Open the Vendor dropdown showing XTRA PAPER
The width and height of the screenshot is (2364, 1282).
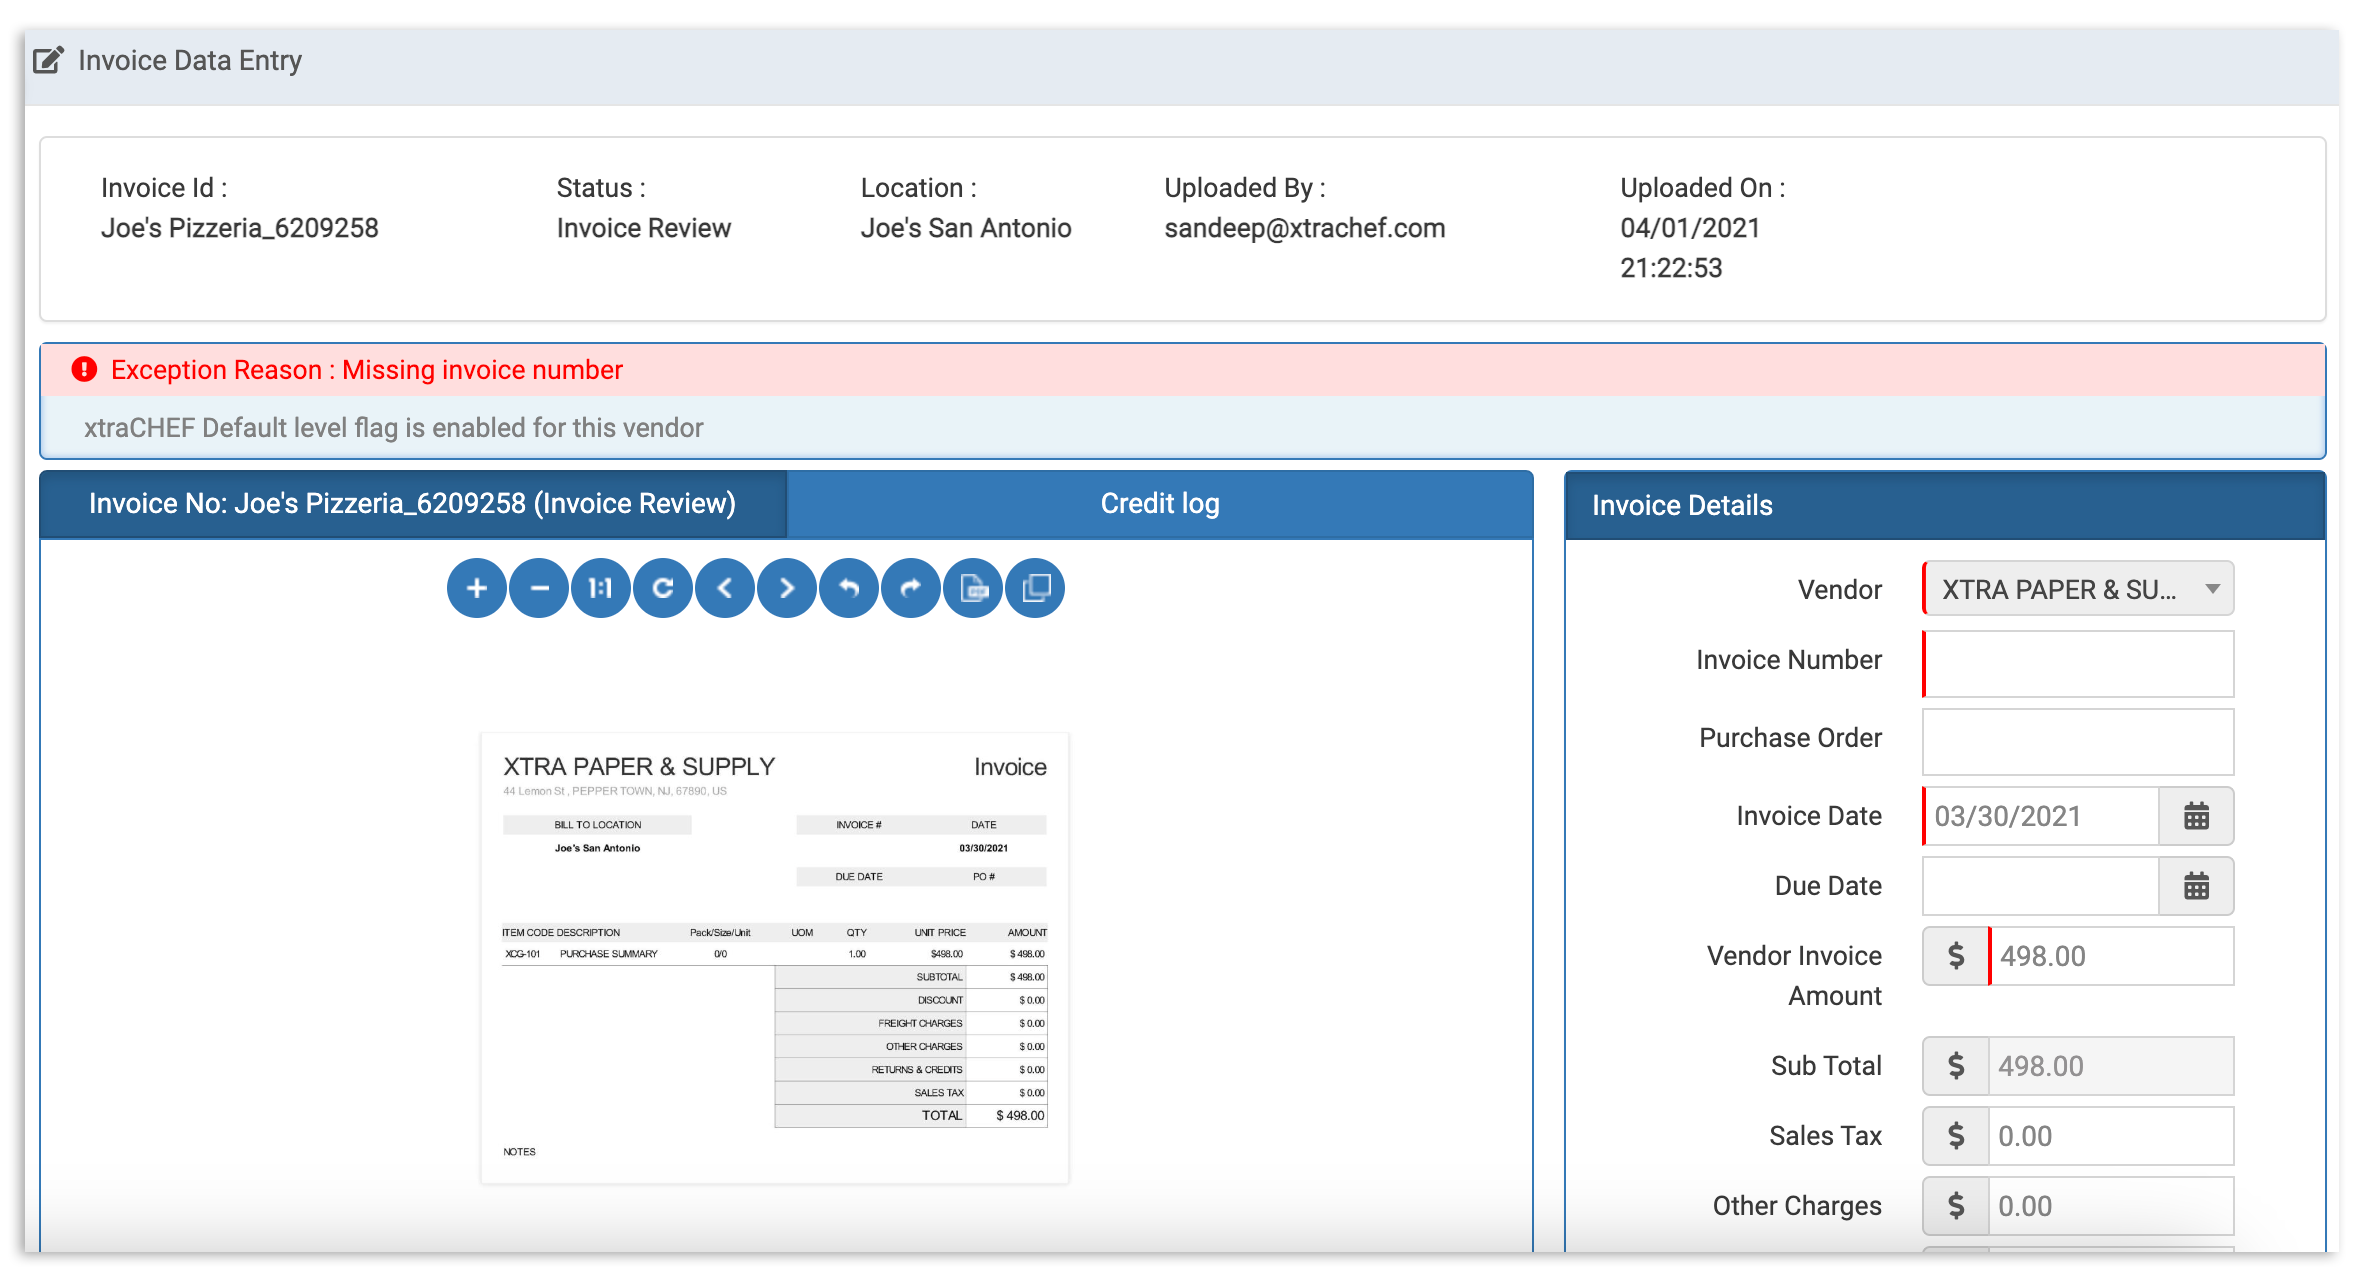click(x=2078, y=589)
